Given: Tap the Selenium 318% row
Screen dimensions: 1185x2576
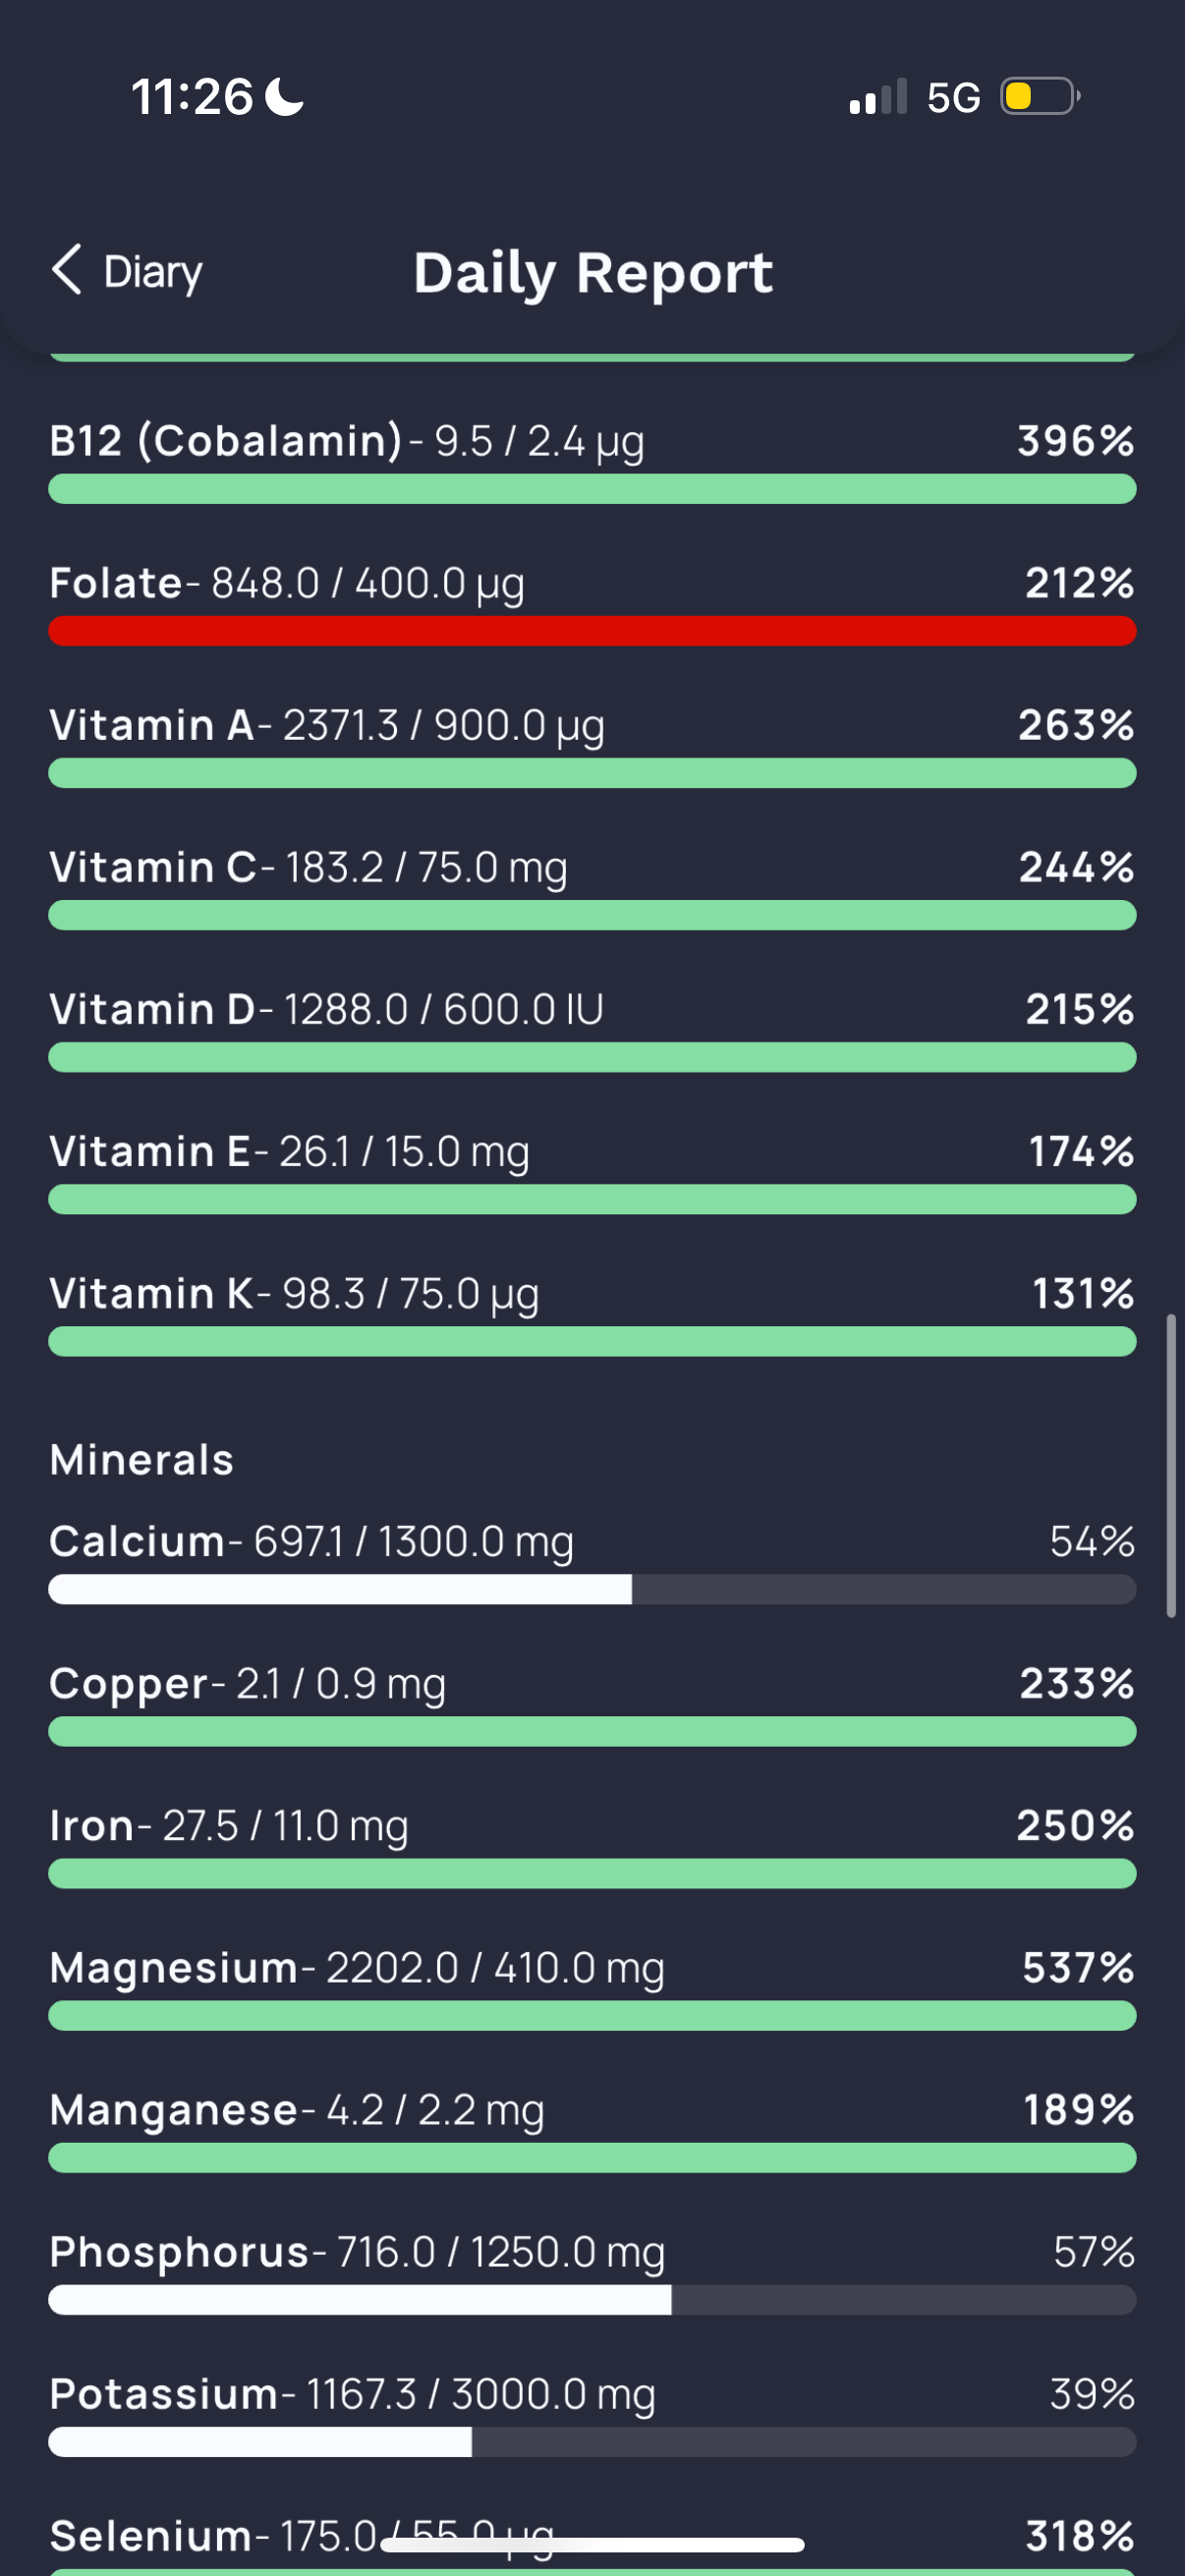Looking at the screenshot, I should (592, 2542).
